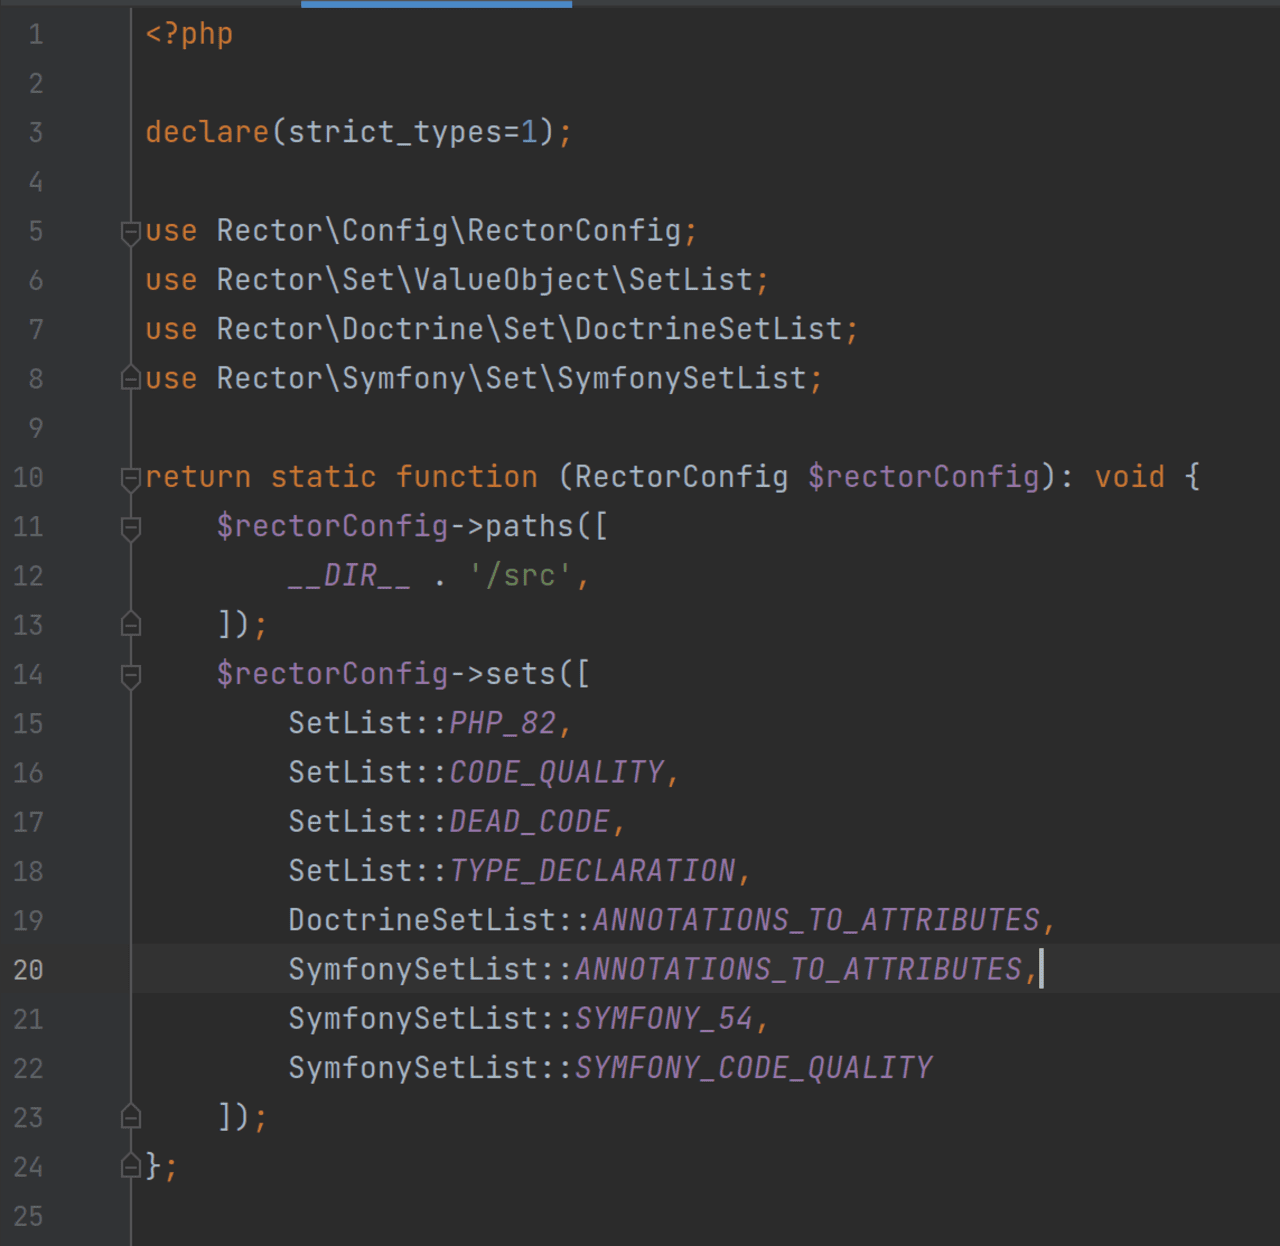
Task: Click the CODE_QUALITY constant on line 16
Action: tap(556, 772)
